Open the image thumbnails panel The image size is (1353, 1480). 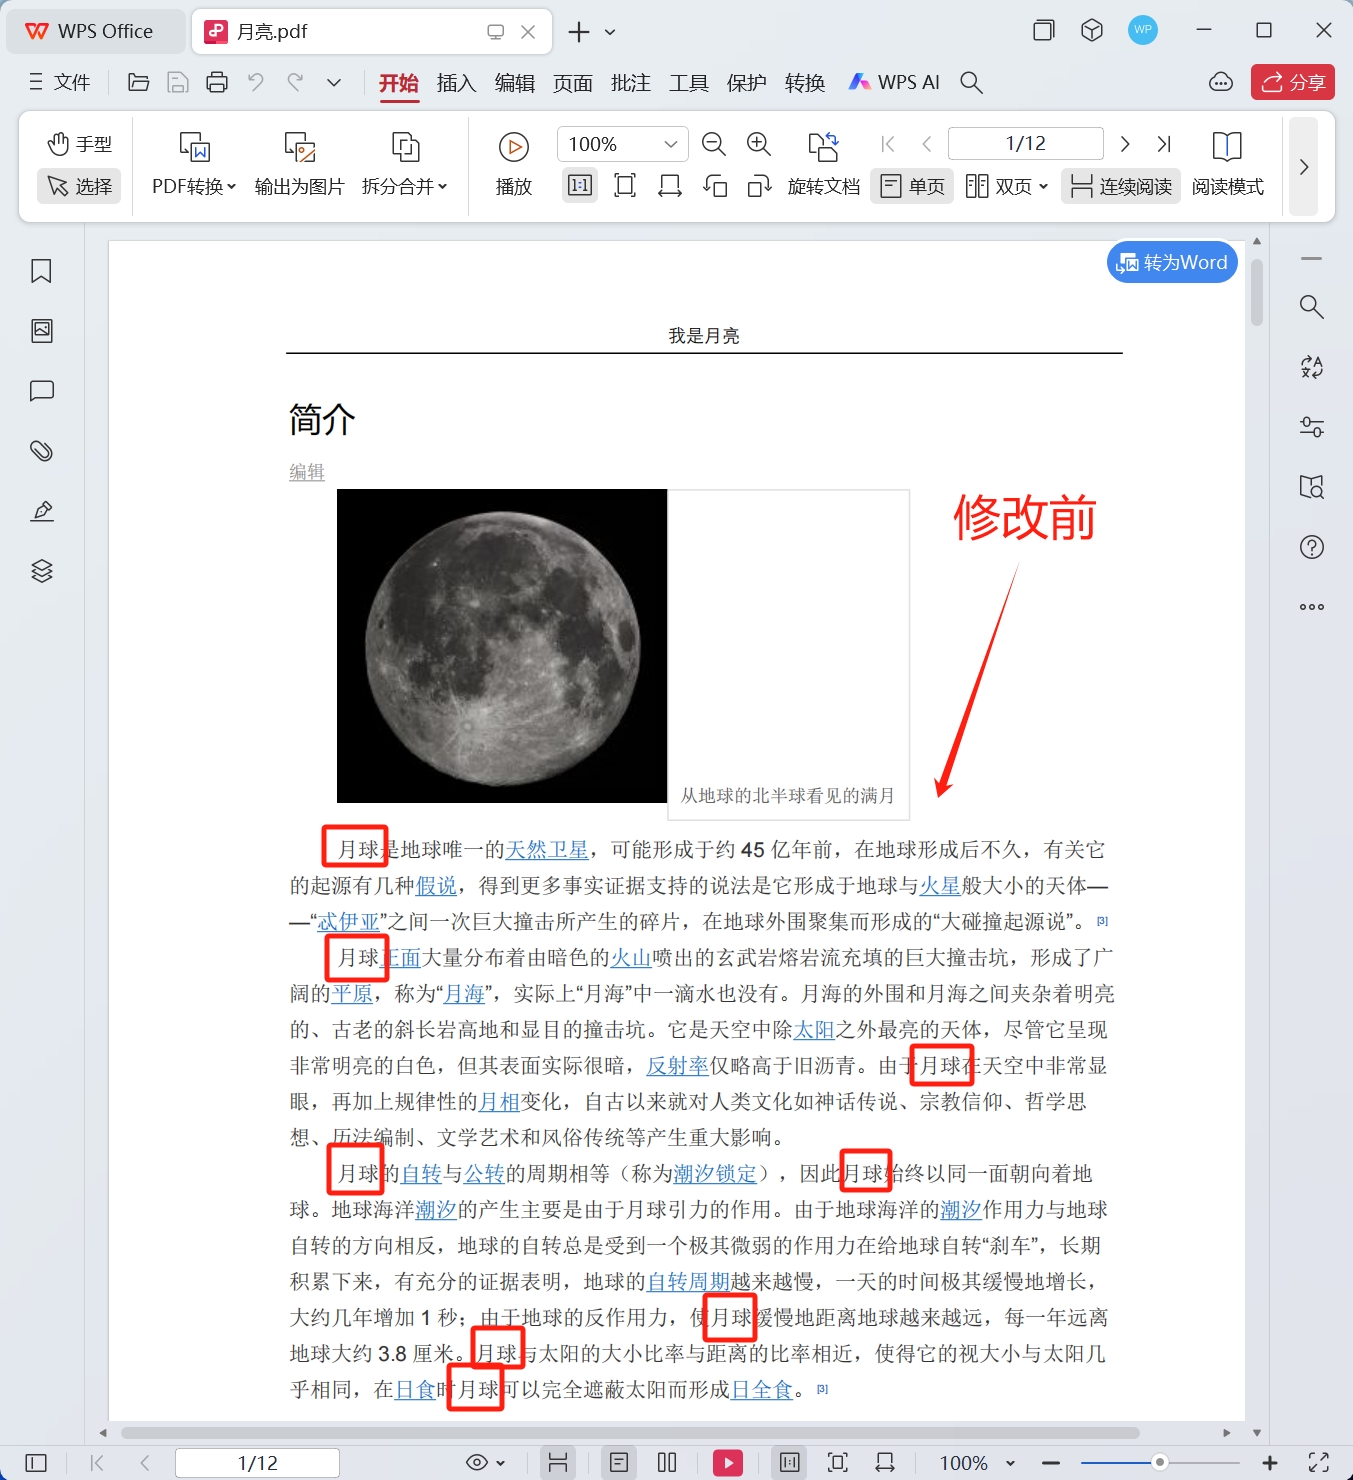[41, 330]
